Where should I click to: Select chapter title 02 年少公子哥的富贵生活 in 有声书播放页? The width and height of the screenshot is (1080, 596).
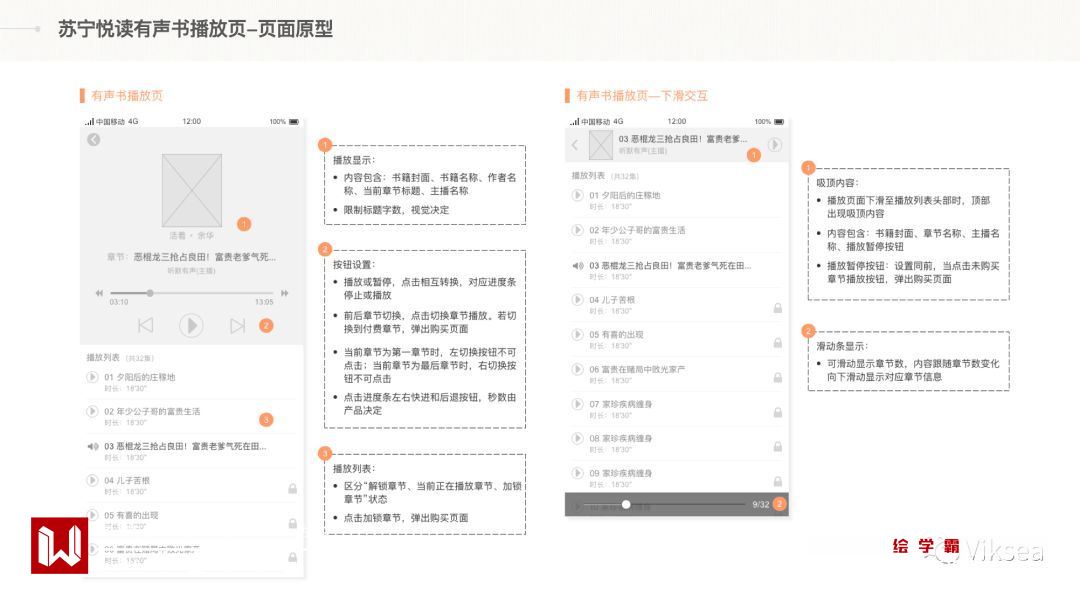[x=152, y=411]
